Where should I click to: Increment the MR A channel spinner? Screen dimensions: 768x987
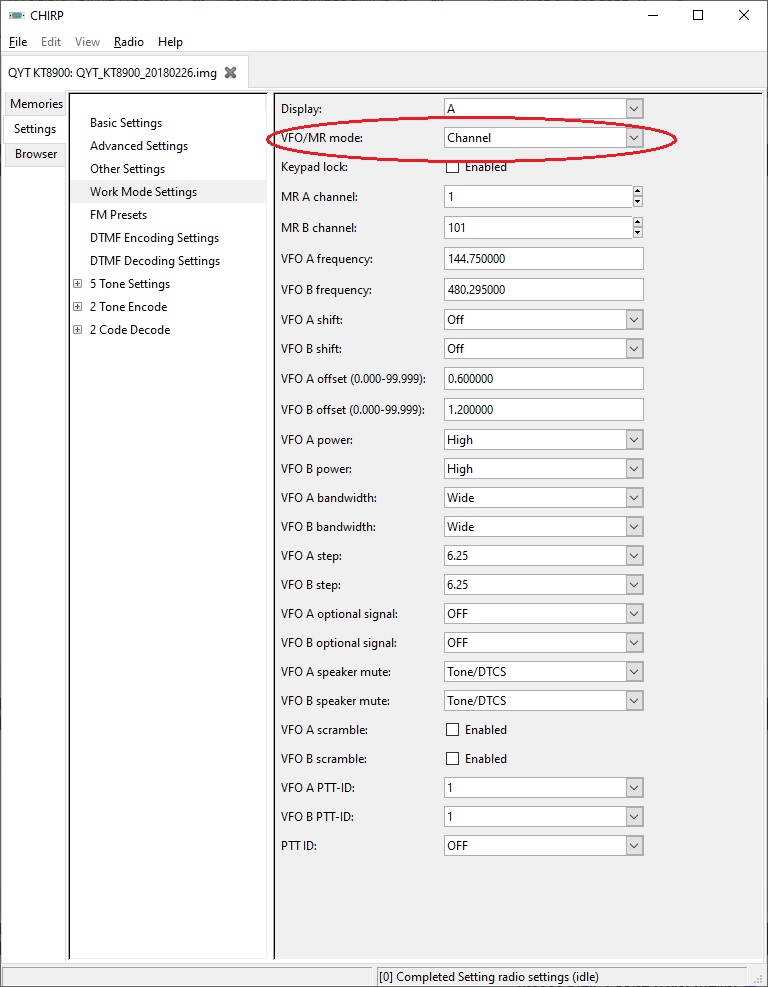tap(637, 192)
